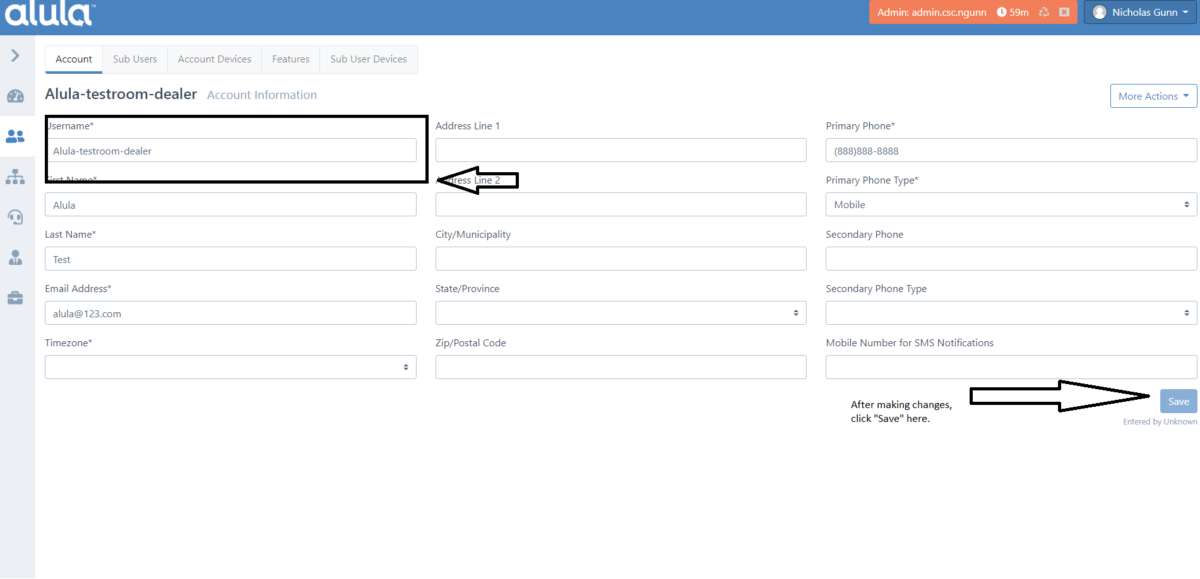
Task: Click the Save button
Action: (x=1177, y=400)
